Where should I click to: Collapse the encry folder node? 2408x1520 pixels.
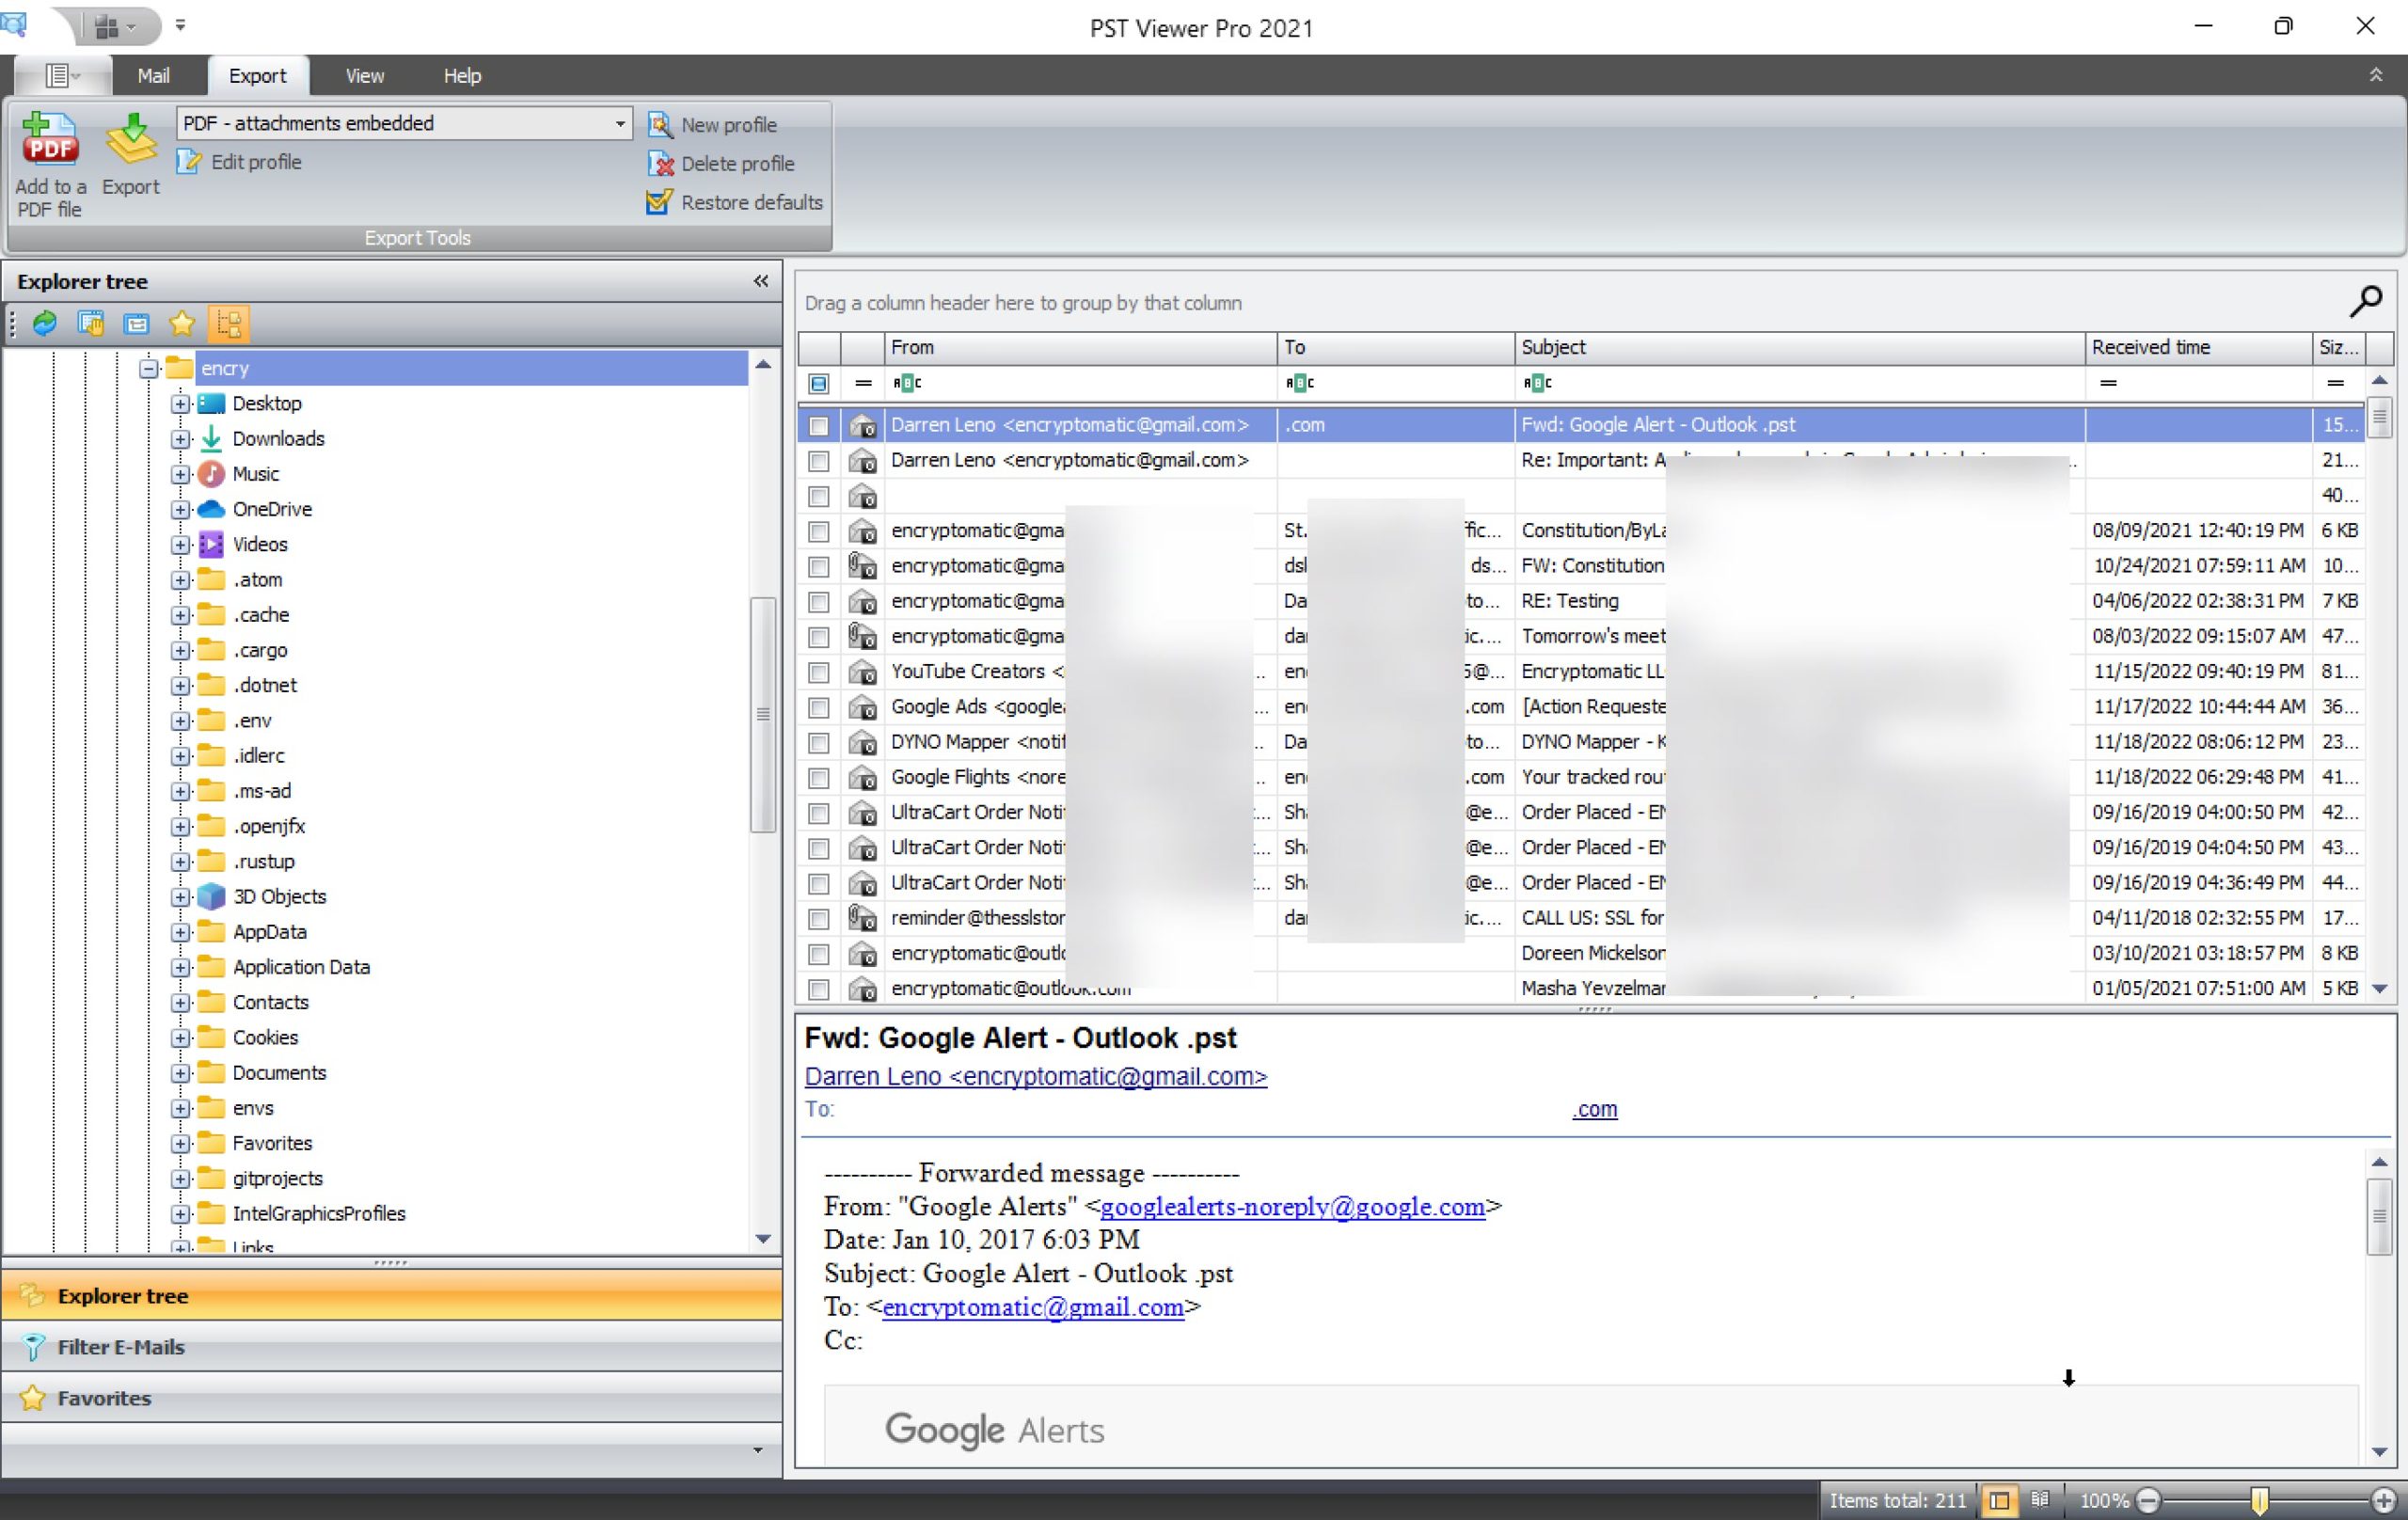(148, 368)
